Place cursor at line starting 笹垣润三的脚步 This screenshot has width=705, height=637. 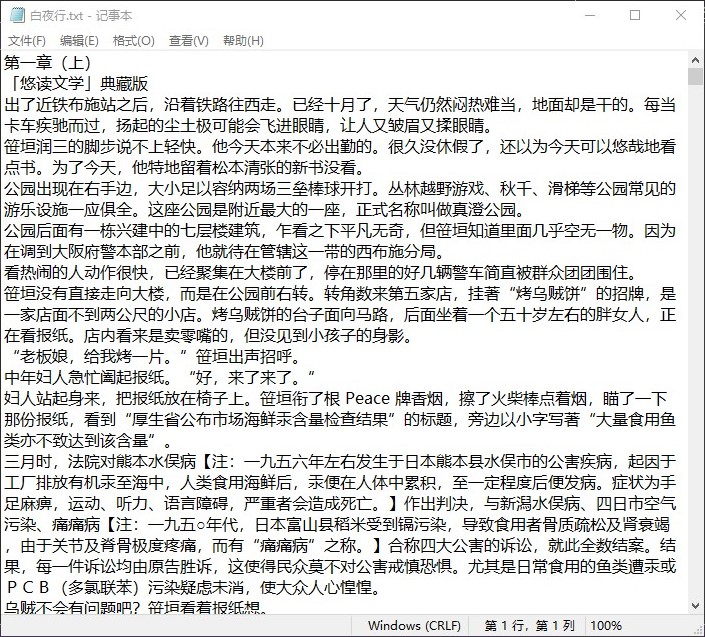coord(340,147)
